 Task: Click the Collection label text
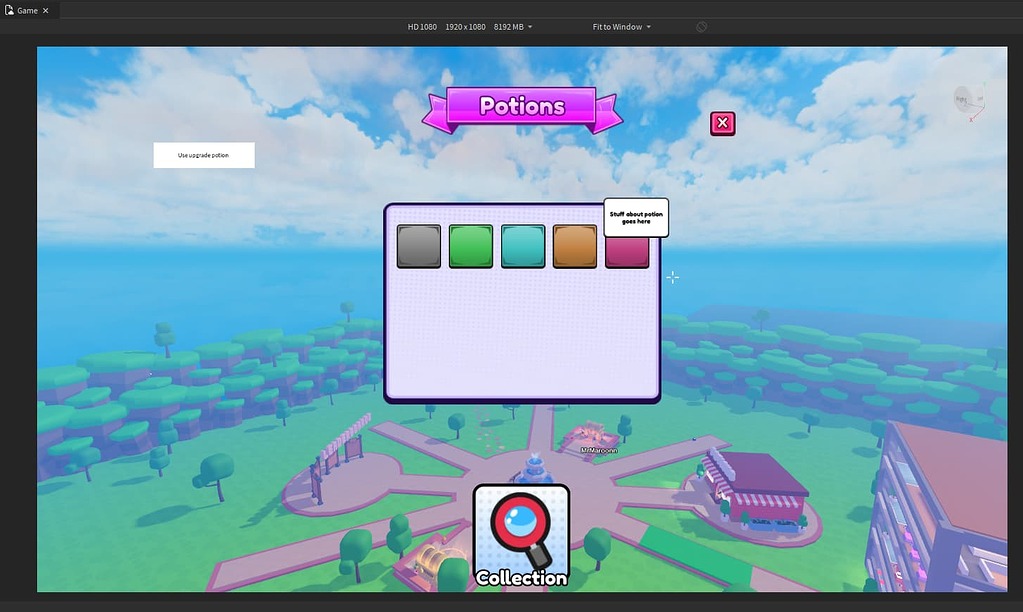(520, 577)
